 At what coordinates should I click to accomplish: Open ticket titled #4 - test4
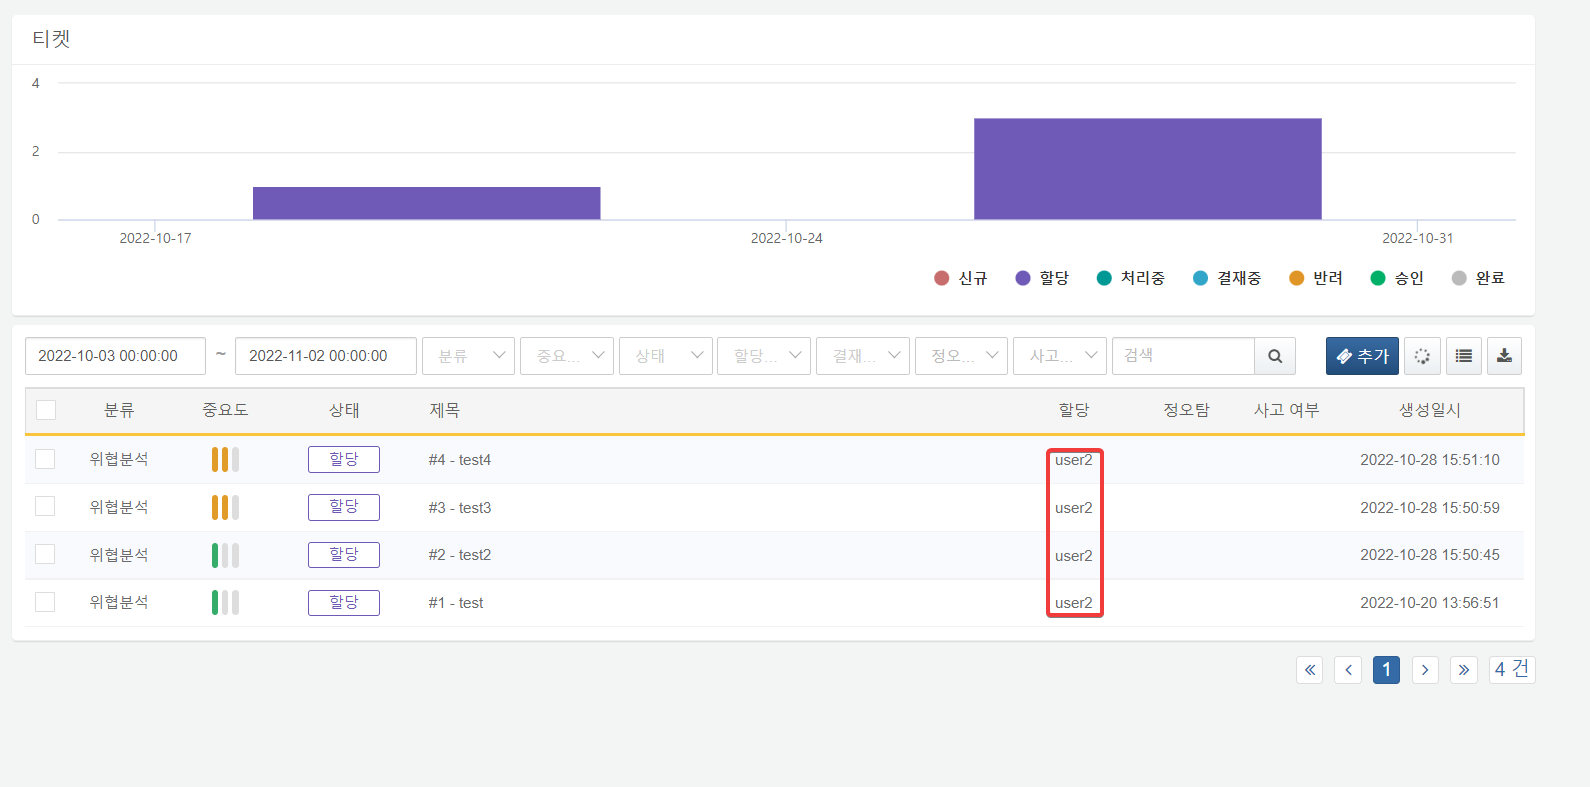click(460, 460)
